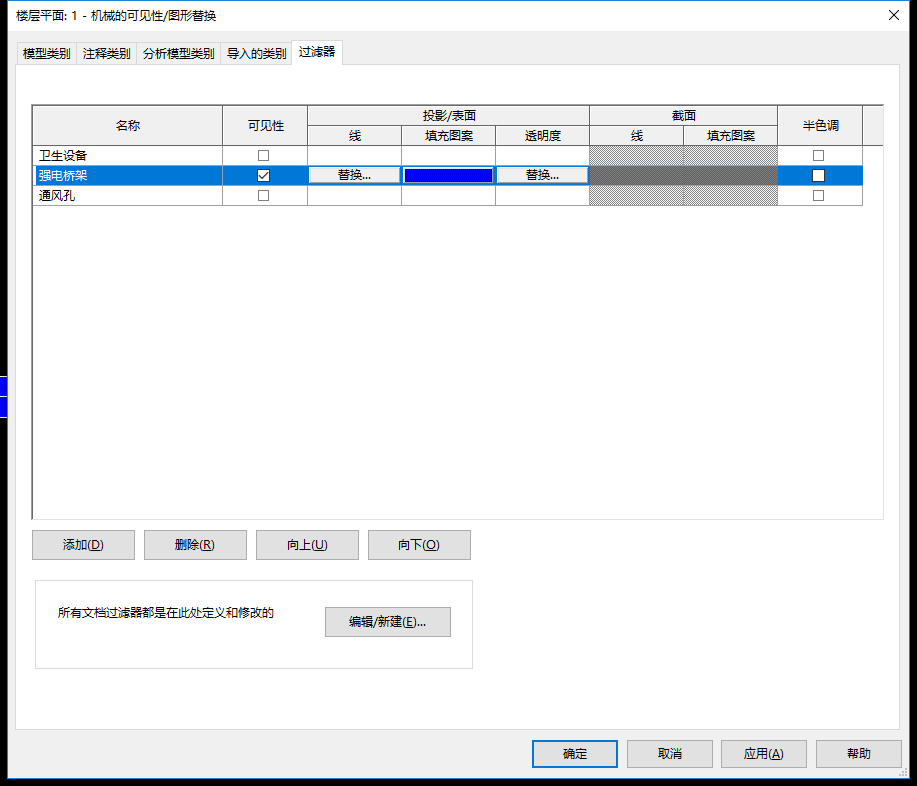Toggle visibility checkbox for 卫生设备 filter
This screenshot has width=917, height=786.
[264, 156]
